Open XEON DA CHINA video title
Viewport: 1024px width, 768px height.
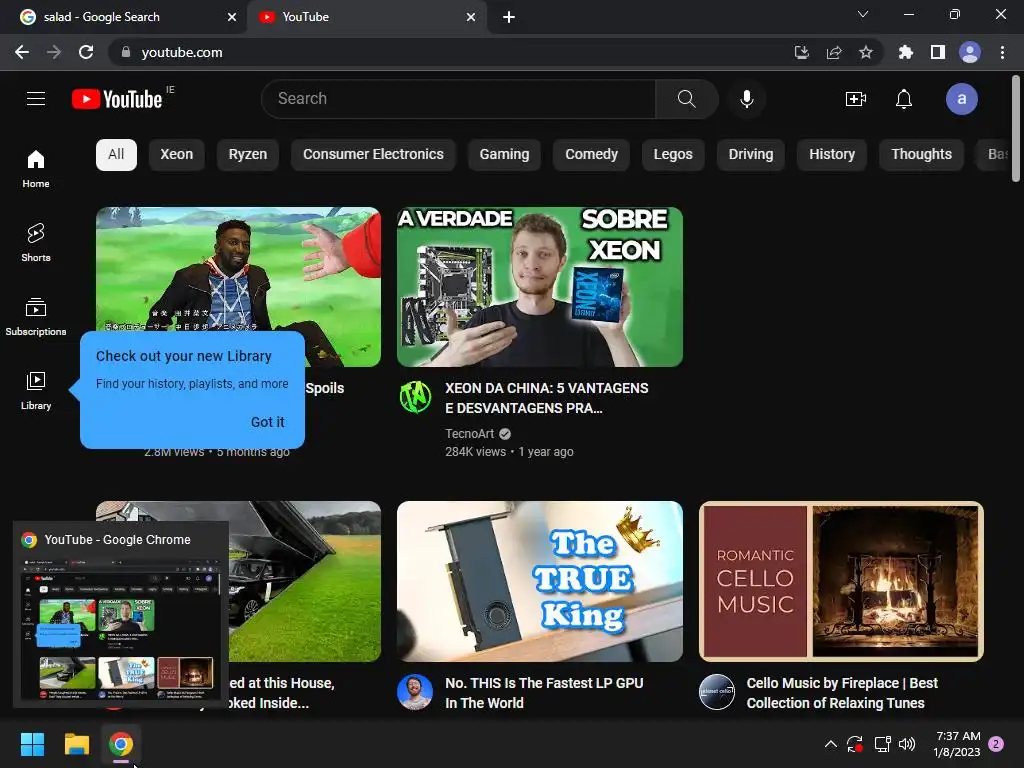pyautogui.click(x=547, y=398)
